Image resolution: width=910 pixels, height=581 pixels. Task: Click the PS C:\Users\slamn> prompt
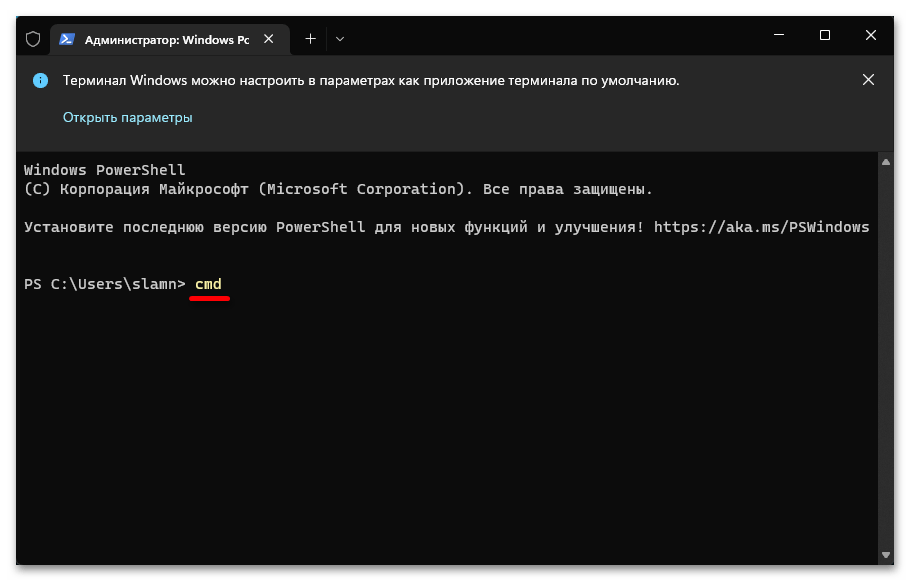click(104, 284)
